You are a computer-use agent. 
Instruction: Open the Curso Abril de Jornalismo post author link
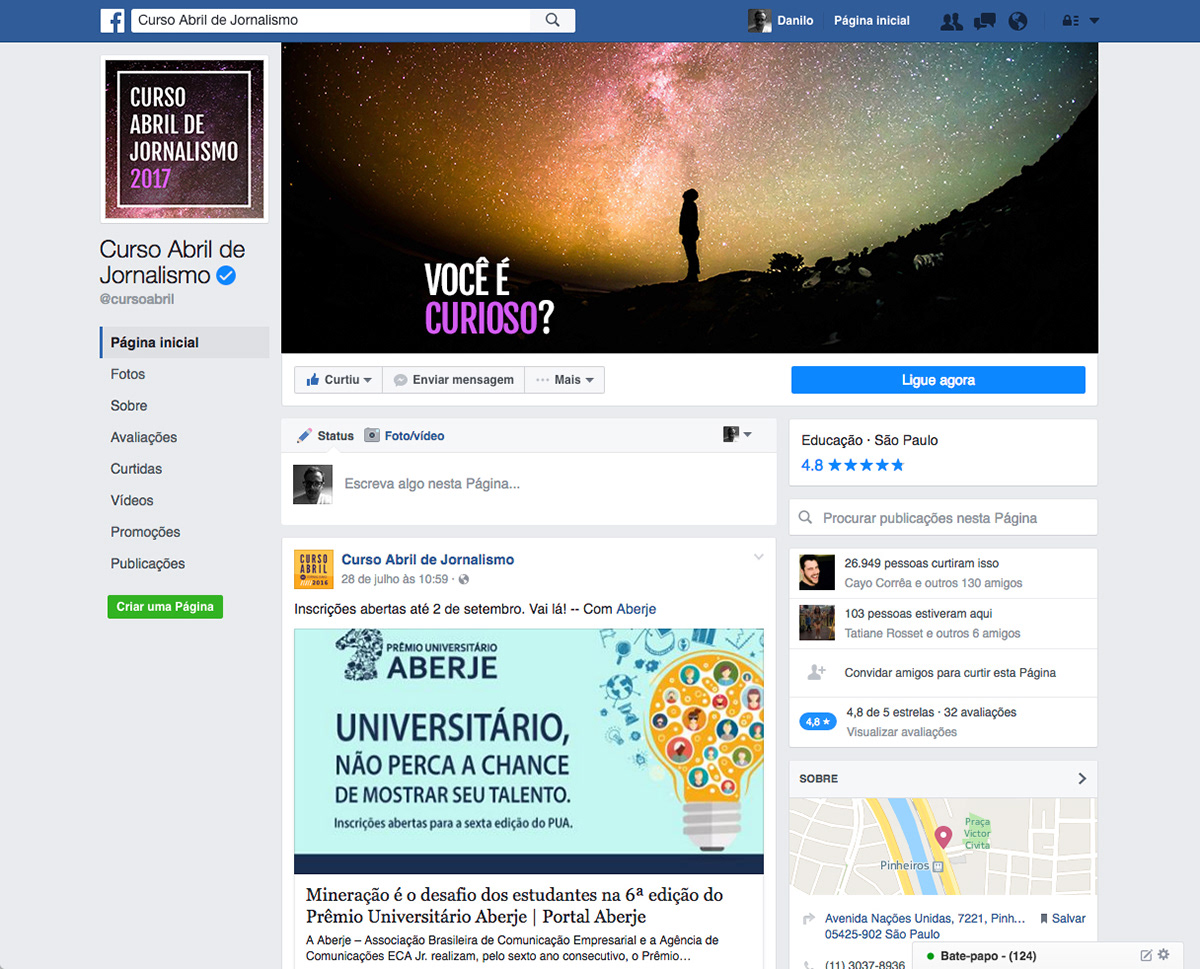pos(428,560)
